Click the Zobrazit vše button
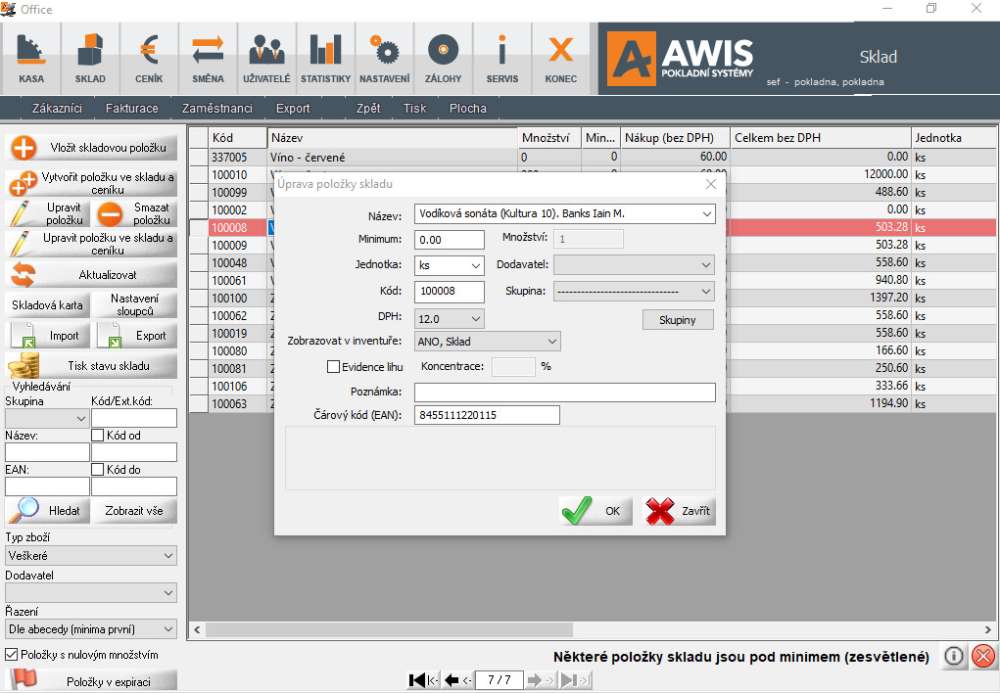This screenshot has height=693, width=1000. 135,511
